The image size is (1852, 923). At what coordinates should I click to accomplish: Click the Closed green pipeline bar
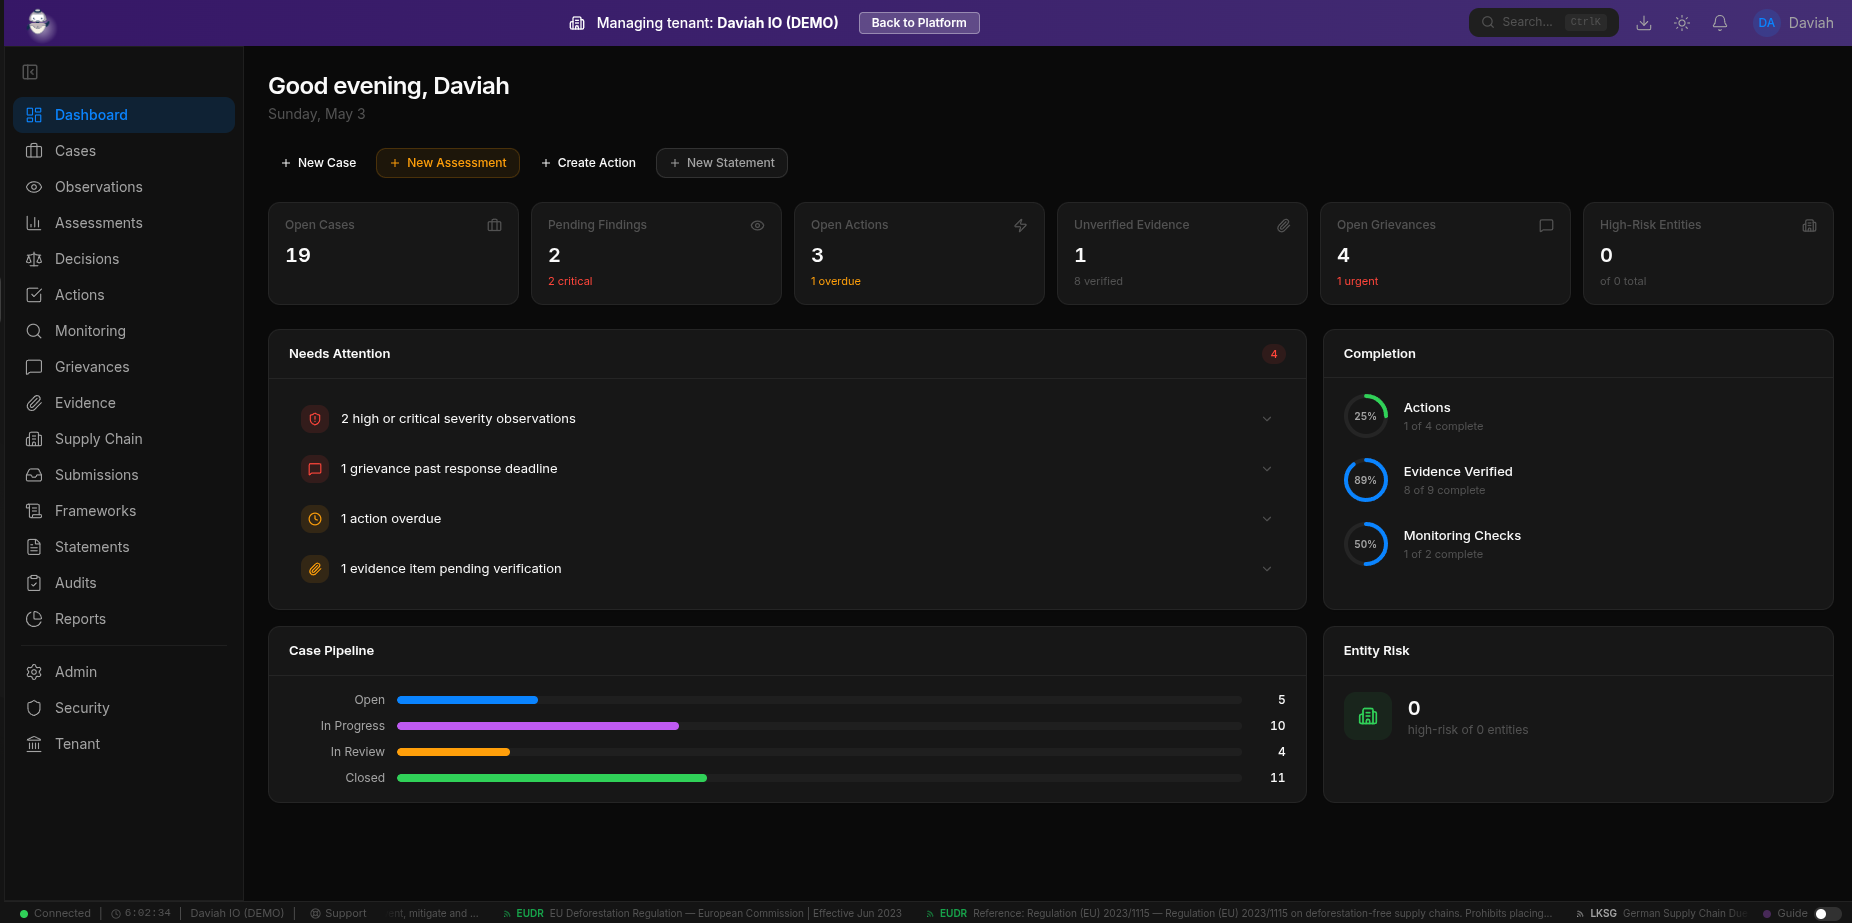coord(552,778)
